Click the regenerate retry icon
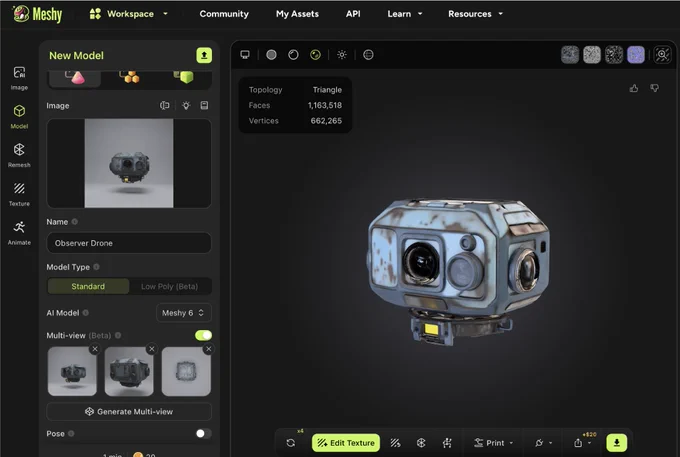This screenshot has height=457, width=680. (x=291, y=443)
